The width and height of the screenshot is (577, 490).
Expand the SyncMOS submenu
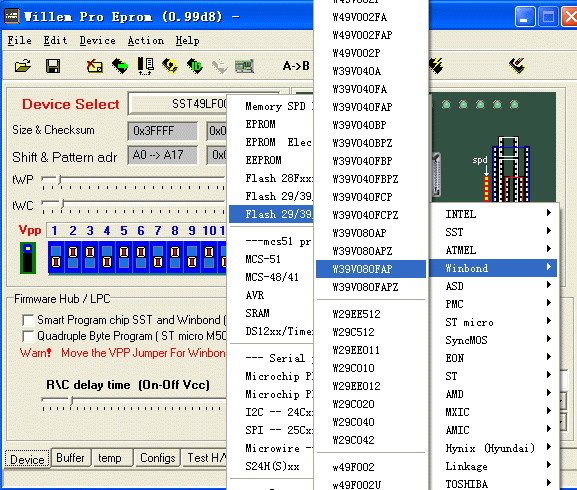coord(494,340)
